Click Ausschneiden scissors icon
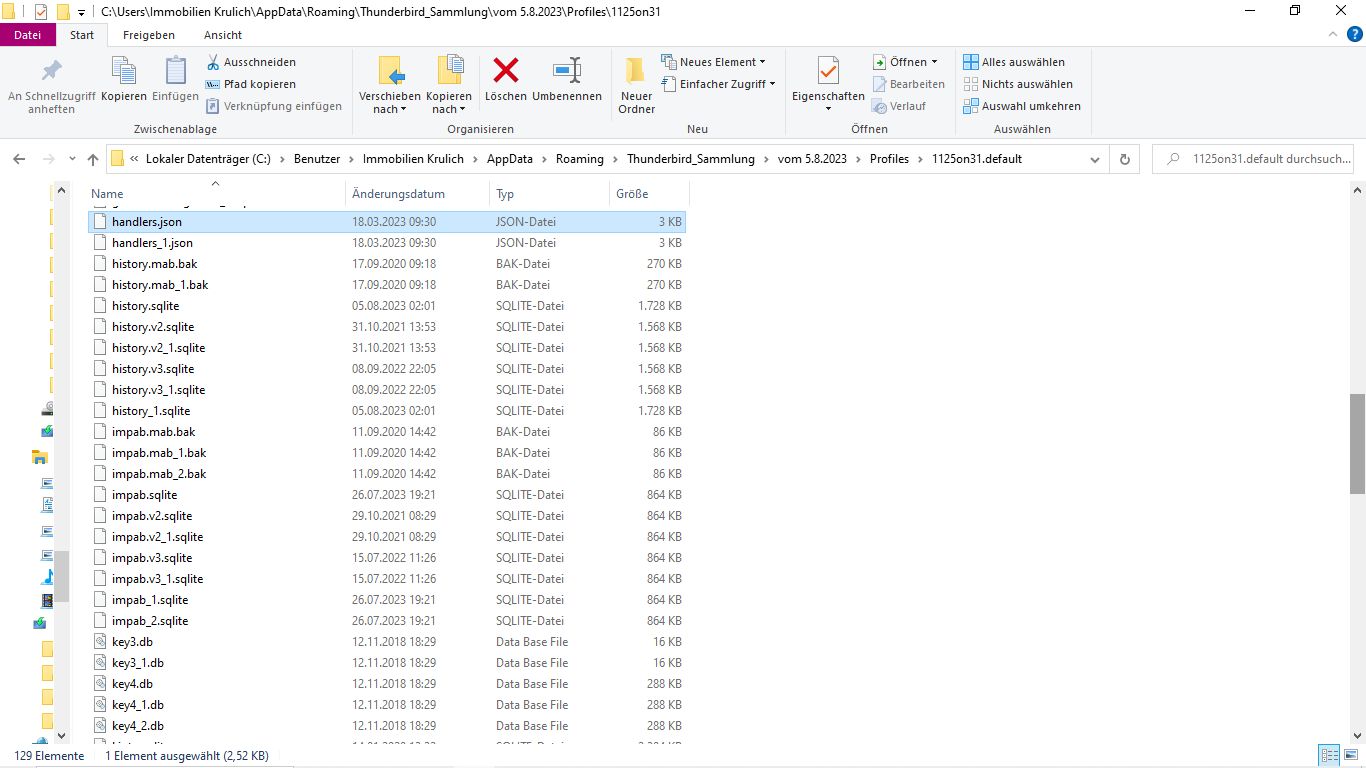 [x=213, y=62]
